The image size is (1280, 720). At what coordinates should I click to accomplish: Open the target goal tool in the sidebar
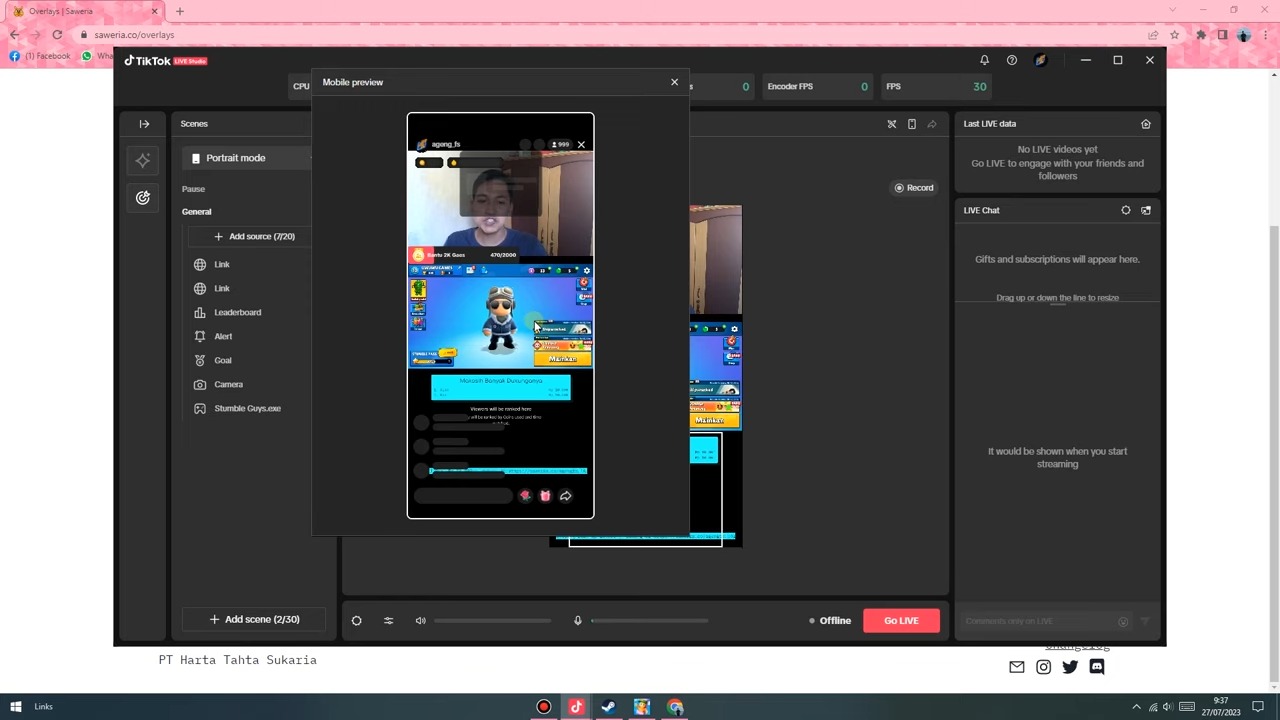coord(143,198)
